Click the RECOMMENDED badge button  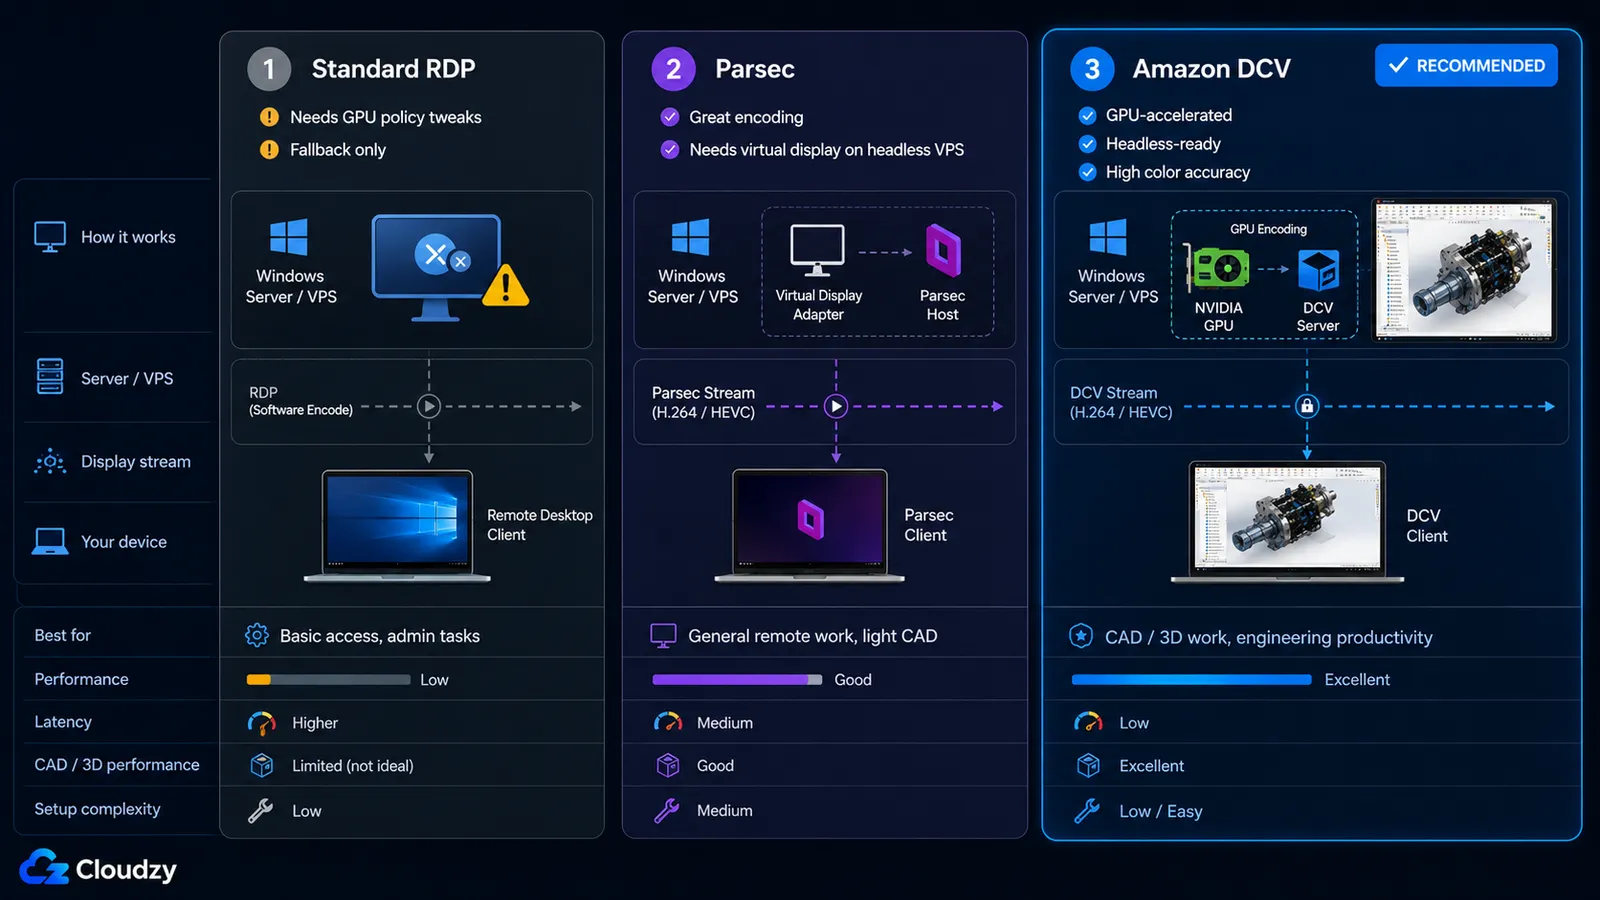click(x=1466, y=65)
